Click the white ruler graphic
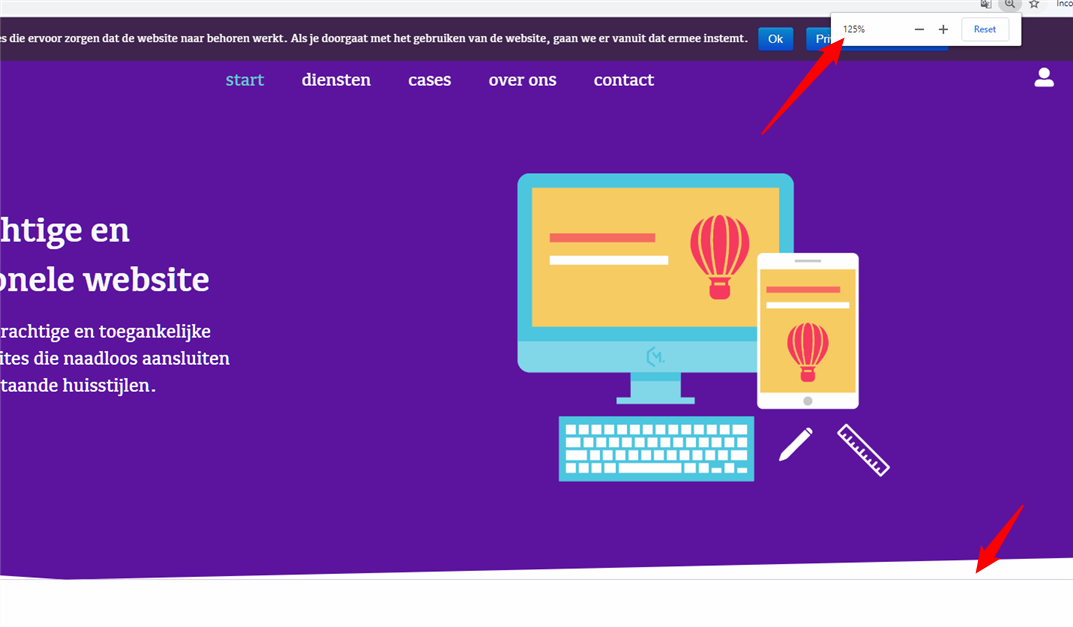 [x=864, y=450]
